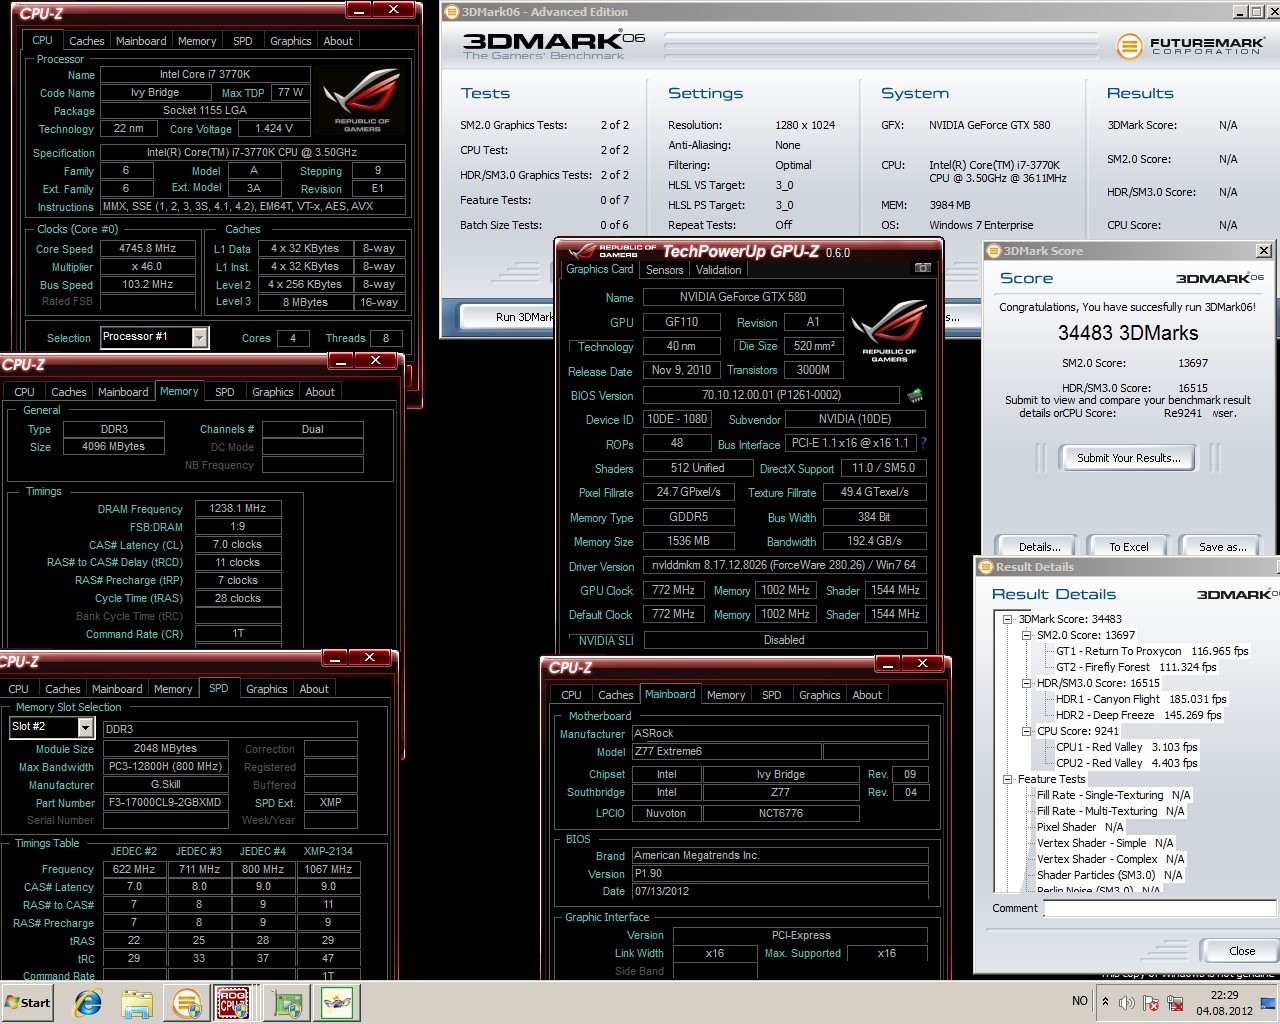Click network tray icon with red X
The image size is (1280, 1024).
point(1175,1002)
